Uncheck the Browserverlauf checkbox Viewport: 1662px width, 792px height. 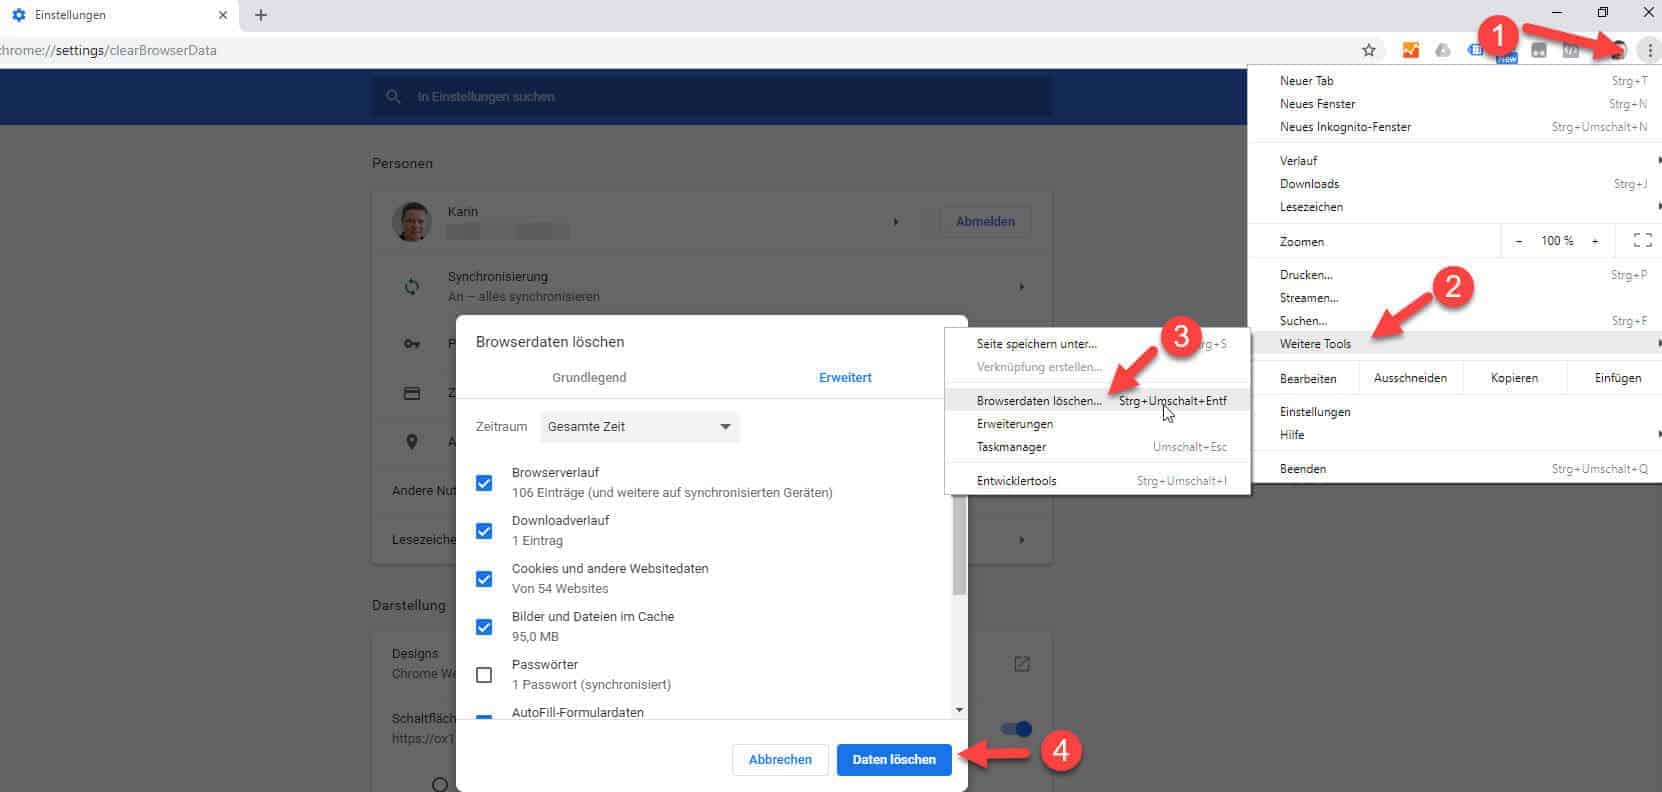click(x=484, y=483)
